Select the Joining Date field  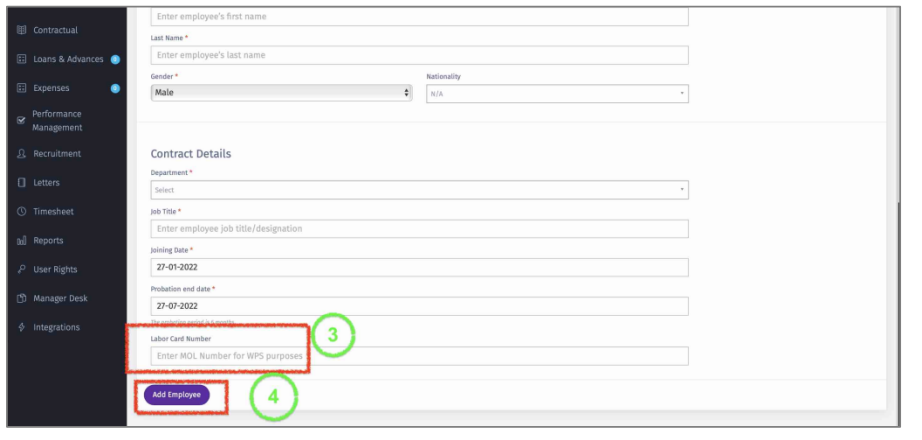point(419,267)
